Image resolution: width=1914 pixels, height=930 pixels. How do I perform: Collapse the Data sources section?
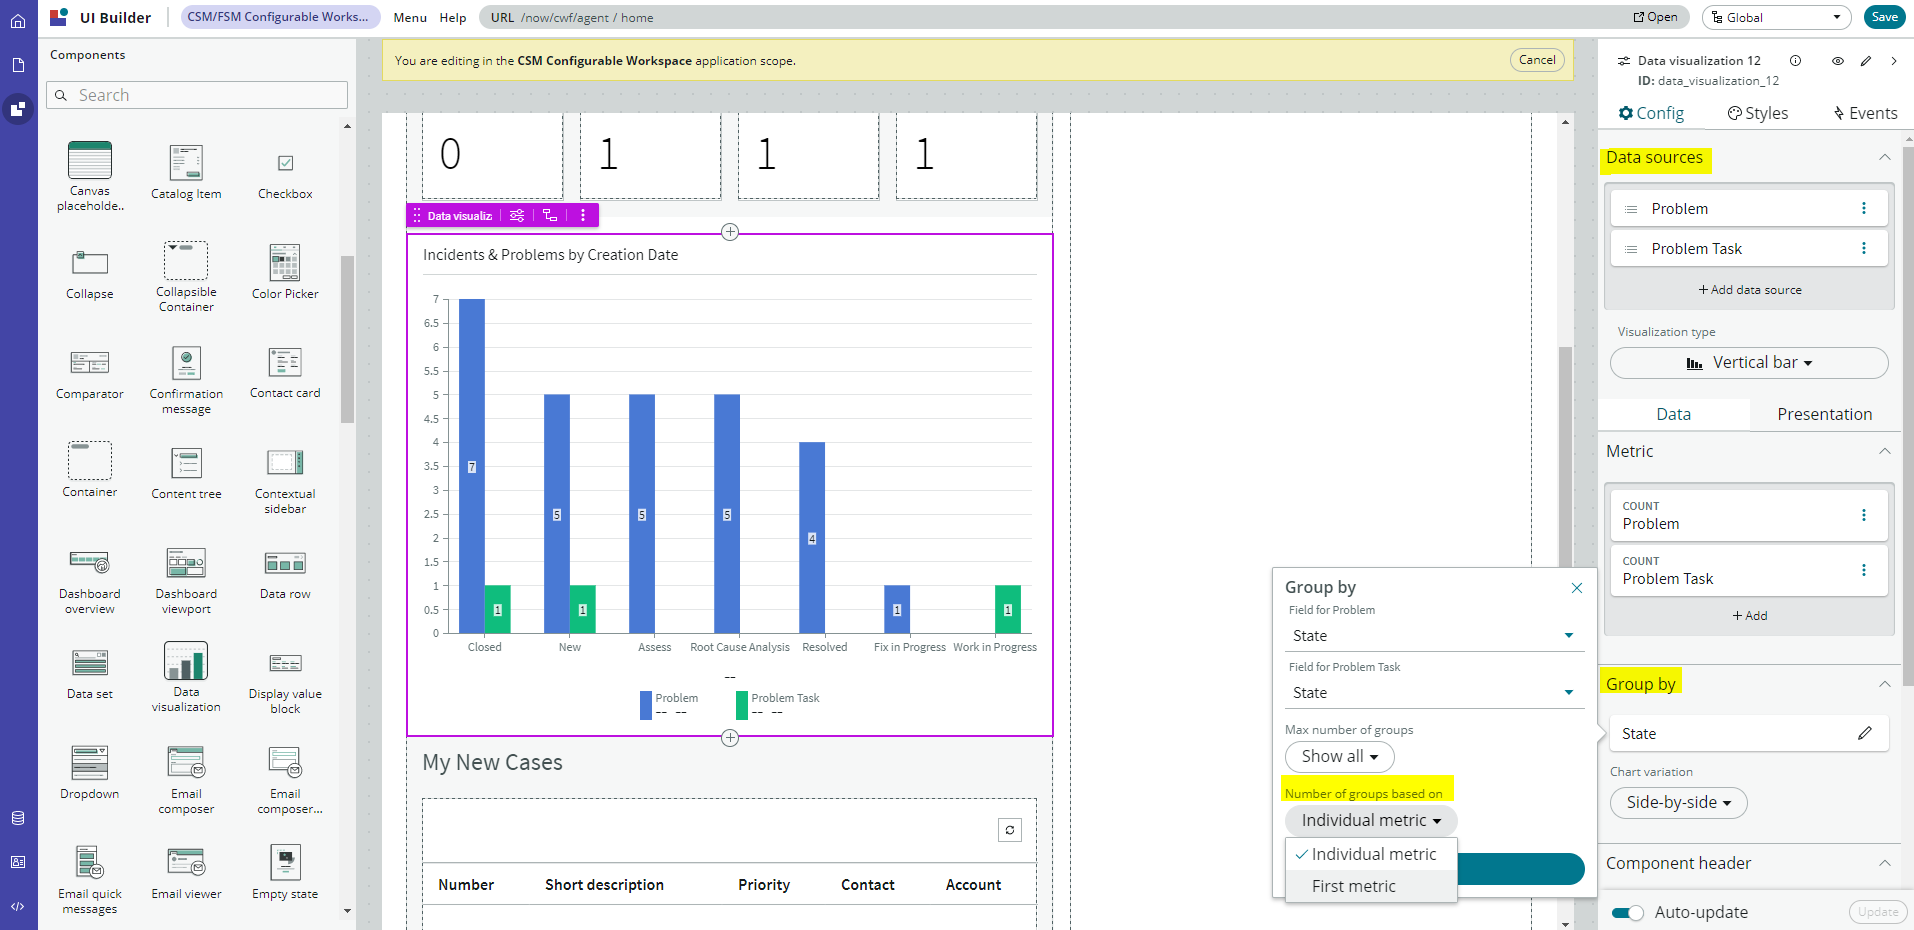pyautogui.click(x=1884, y=158)
